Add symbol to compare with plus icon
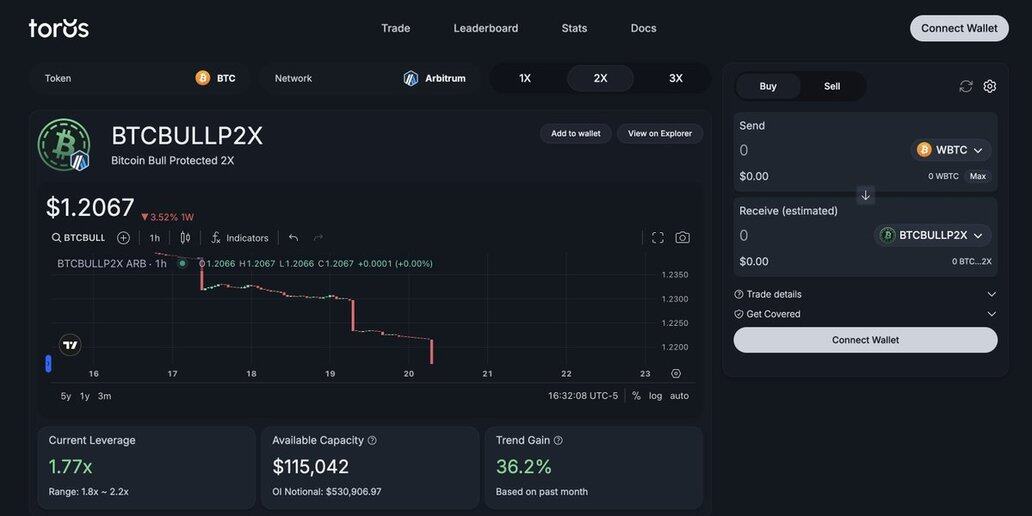This screenshot has height=516, width=1032. 123,238
